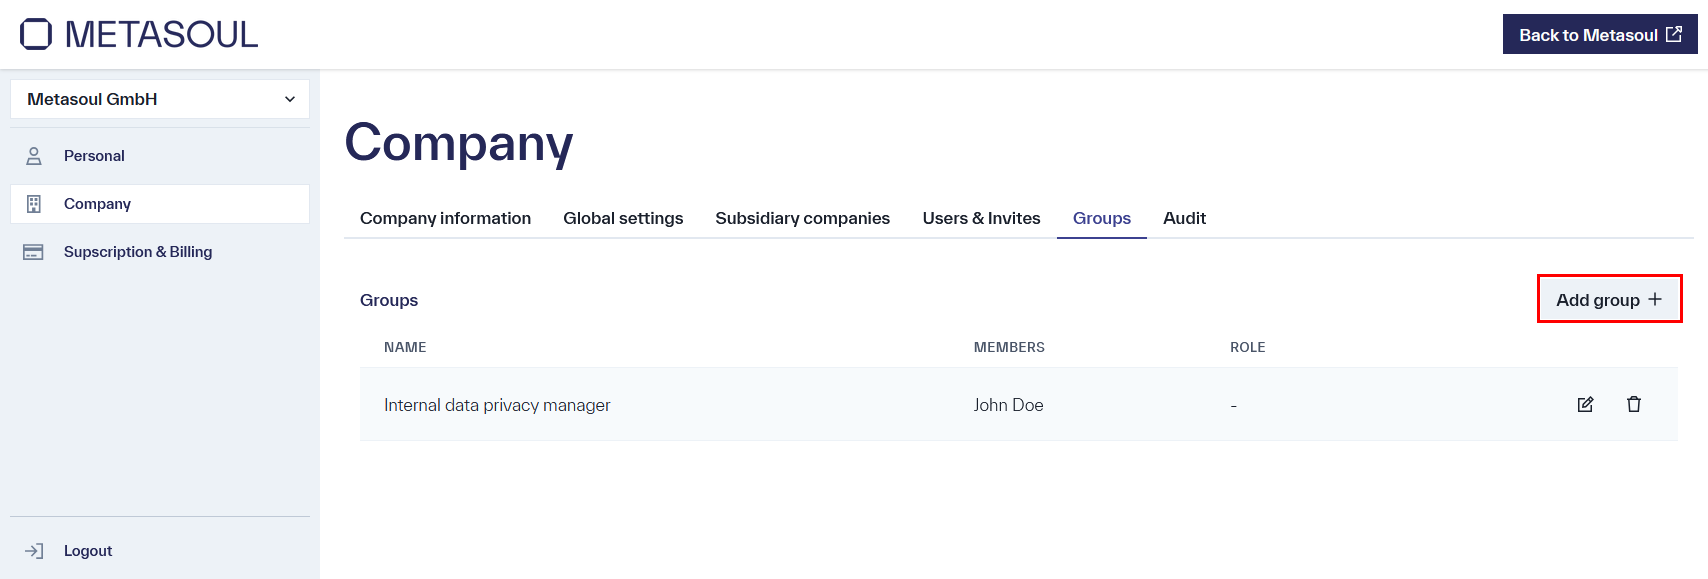Image resolution: width=1708 pixels, height=579 pixels.
Task: Click the Metasoul square logo icon
Action: [36, 34]
